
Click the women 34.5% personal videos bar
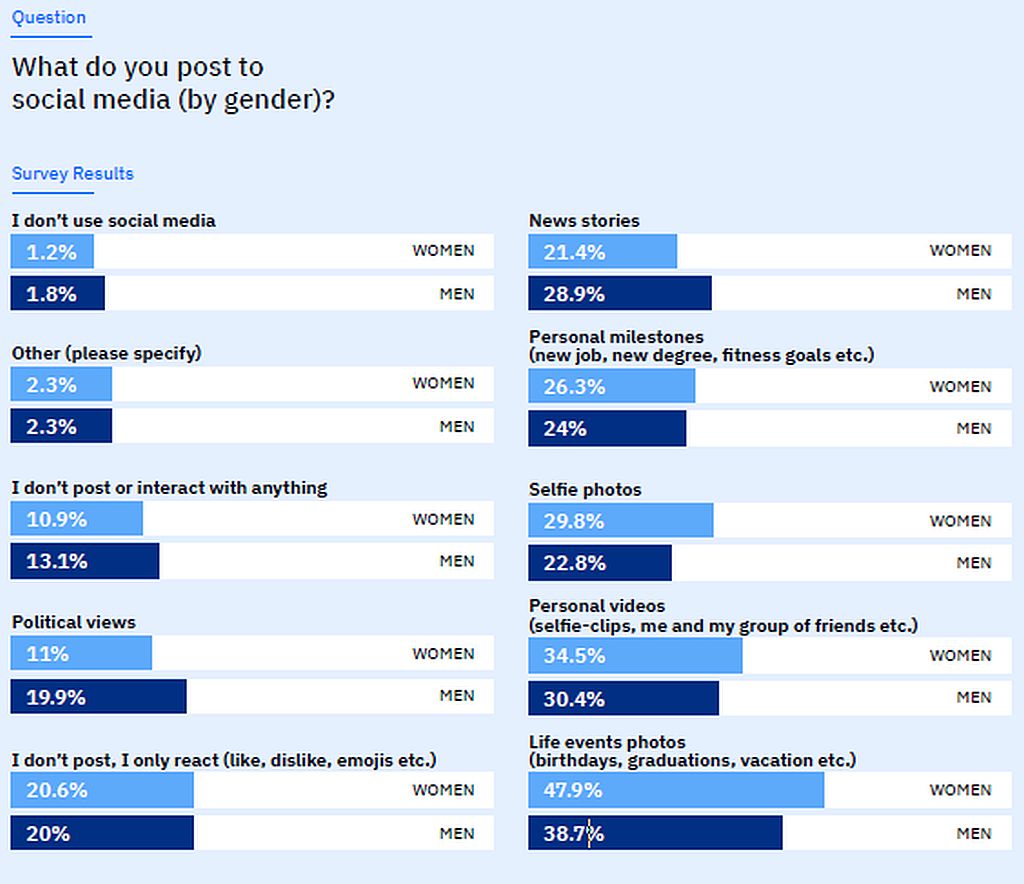tap(636, 656)
